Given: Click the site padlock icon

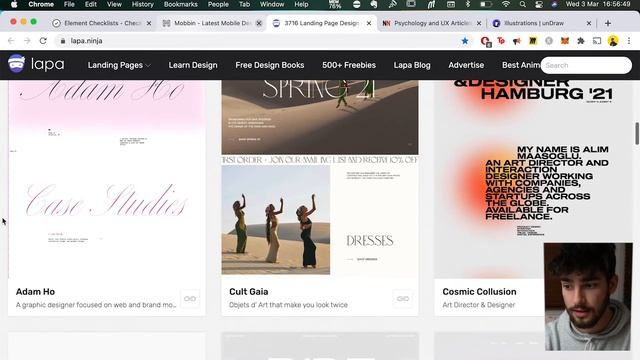Looking at the screenshot, I should [x=62, y=41].
